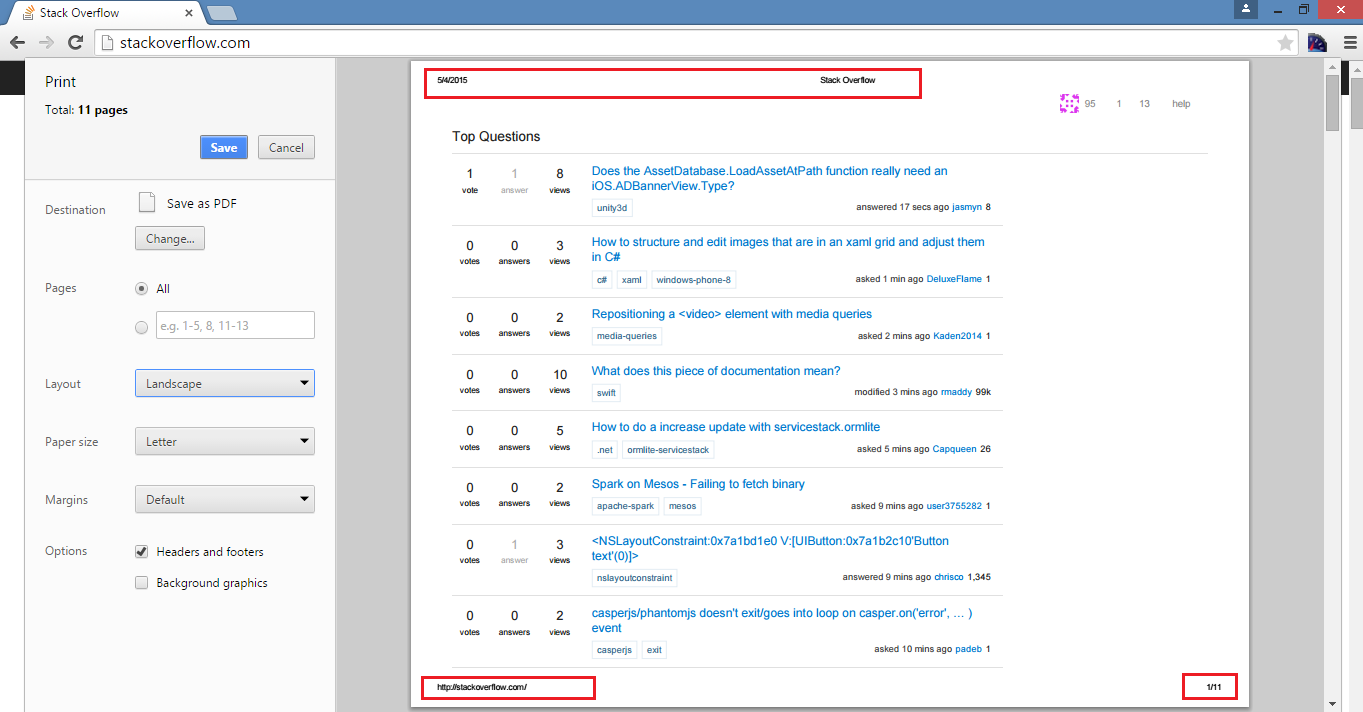Click the page icon in the address bar
1363x712 pixels.
click(x=108, y=43)
